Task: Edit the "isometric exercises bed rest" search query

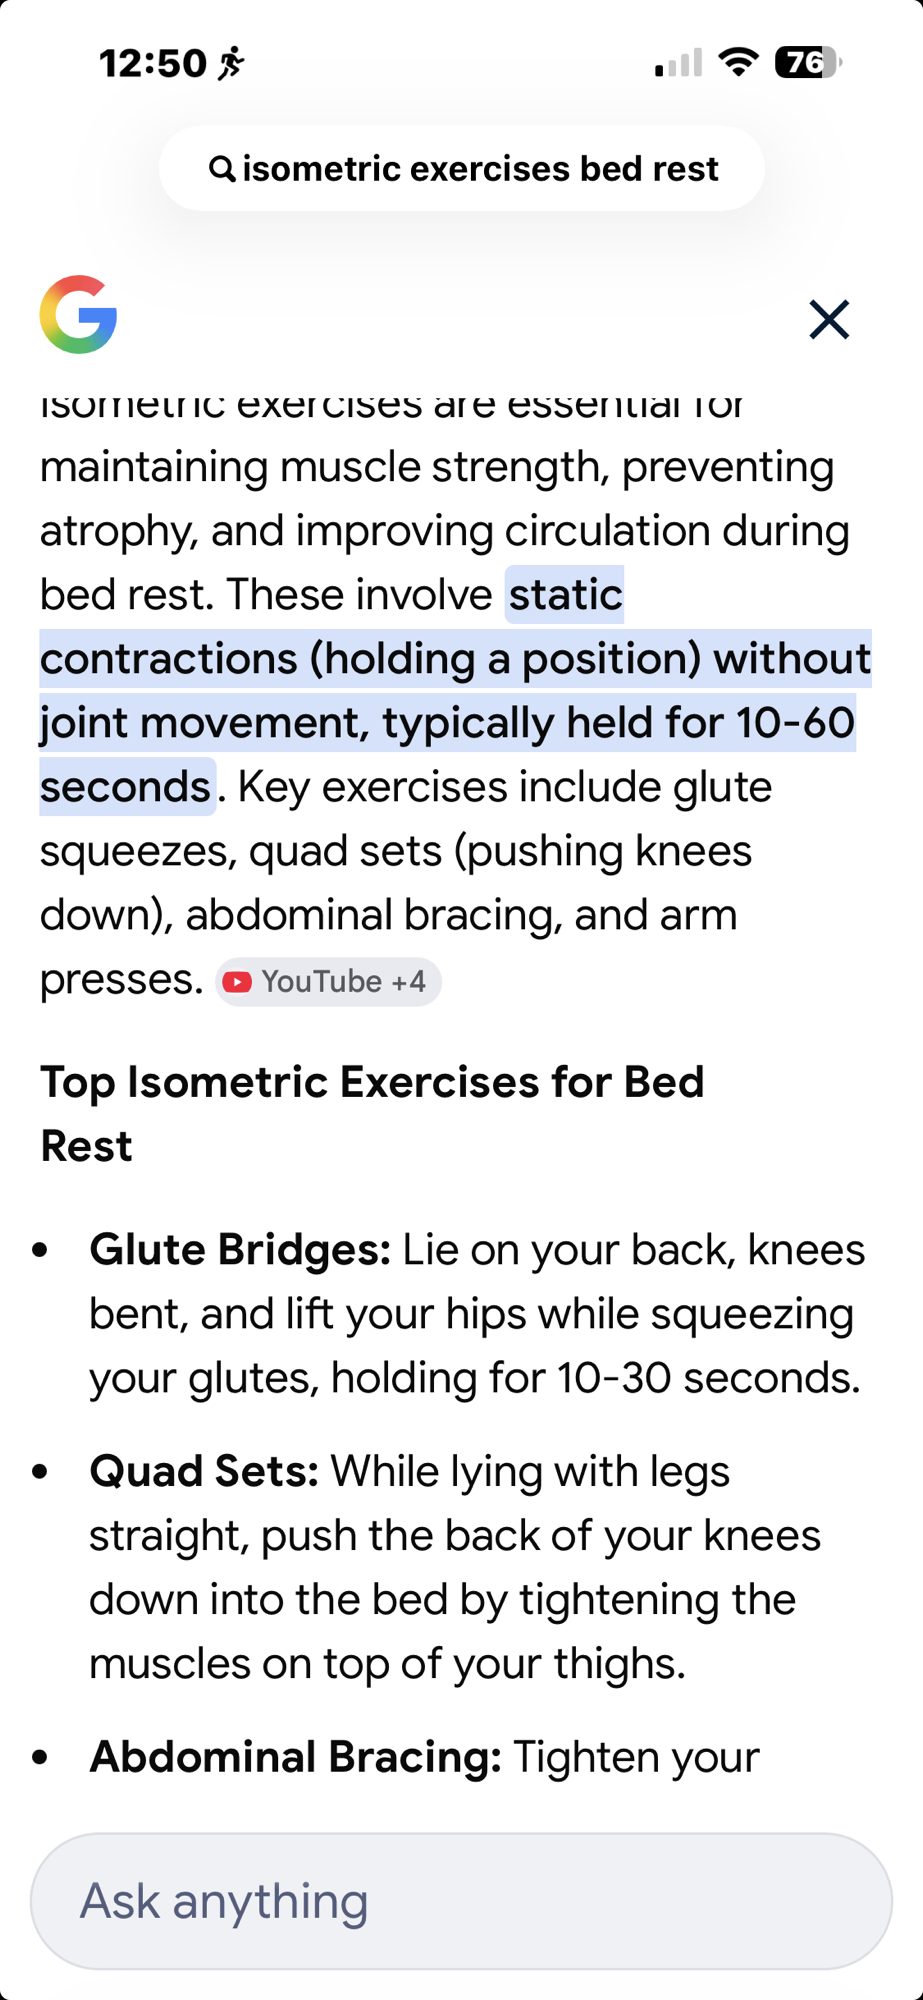Action: 480,169
